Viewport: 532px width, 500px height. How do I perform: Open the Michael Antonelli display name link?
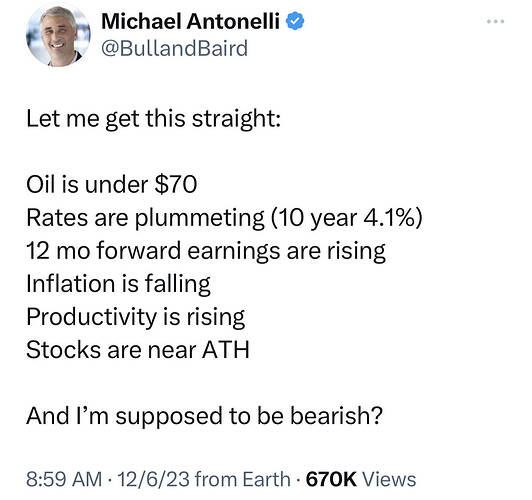[x=190, y=21]
